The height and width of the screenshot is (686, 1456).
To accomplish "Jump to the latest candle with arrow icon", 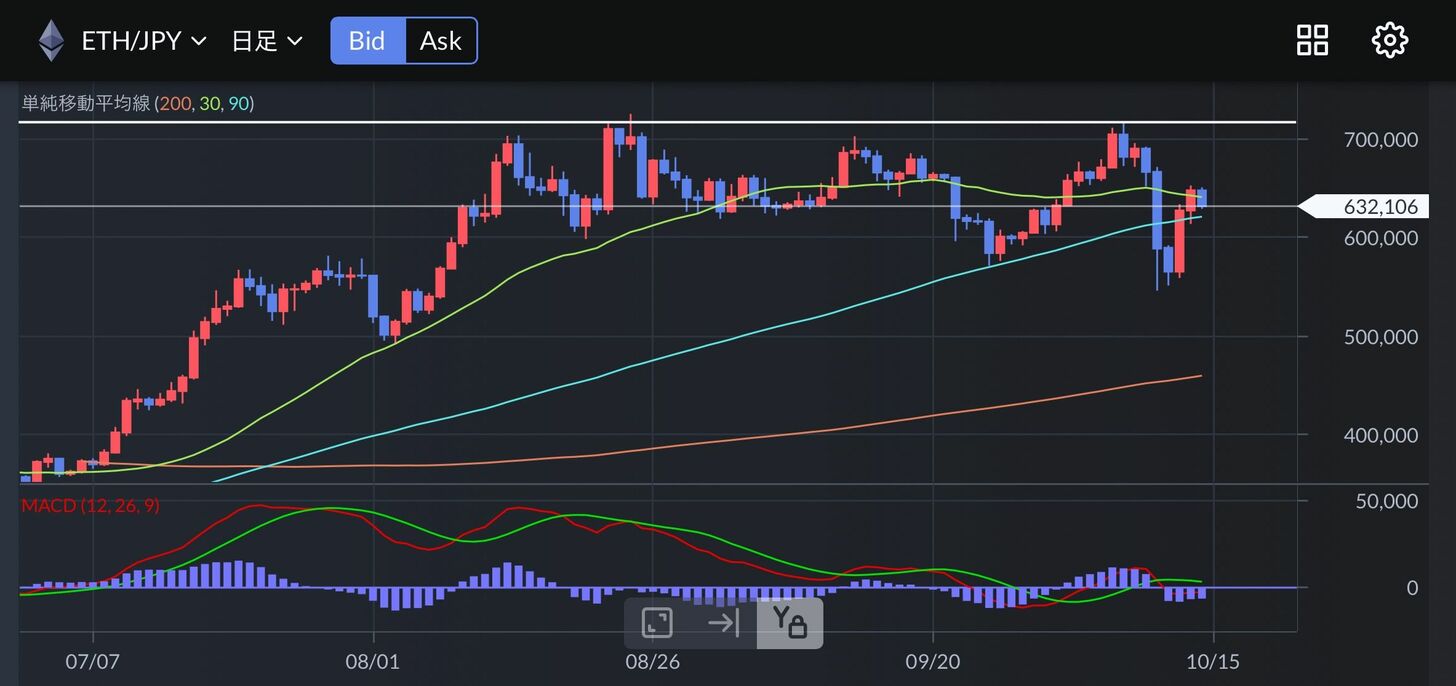I will coord(723,623).
